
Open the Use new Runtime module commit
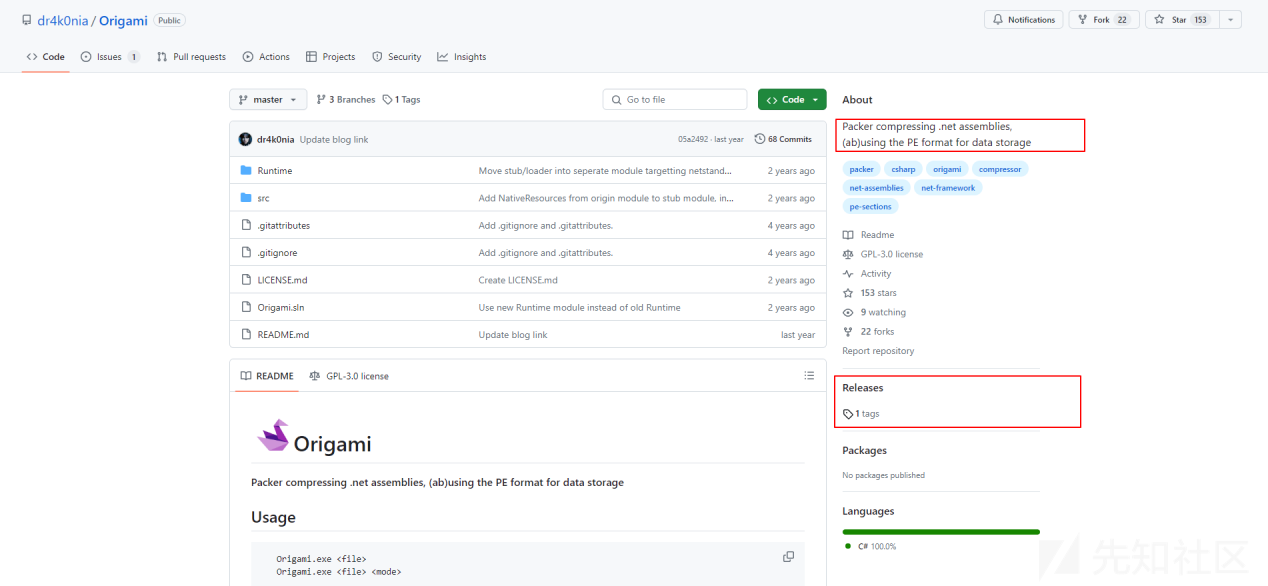click(x=579, y=308)
